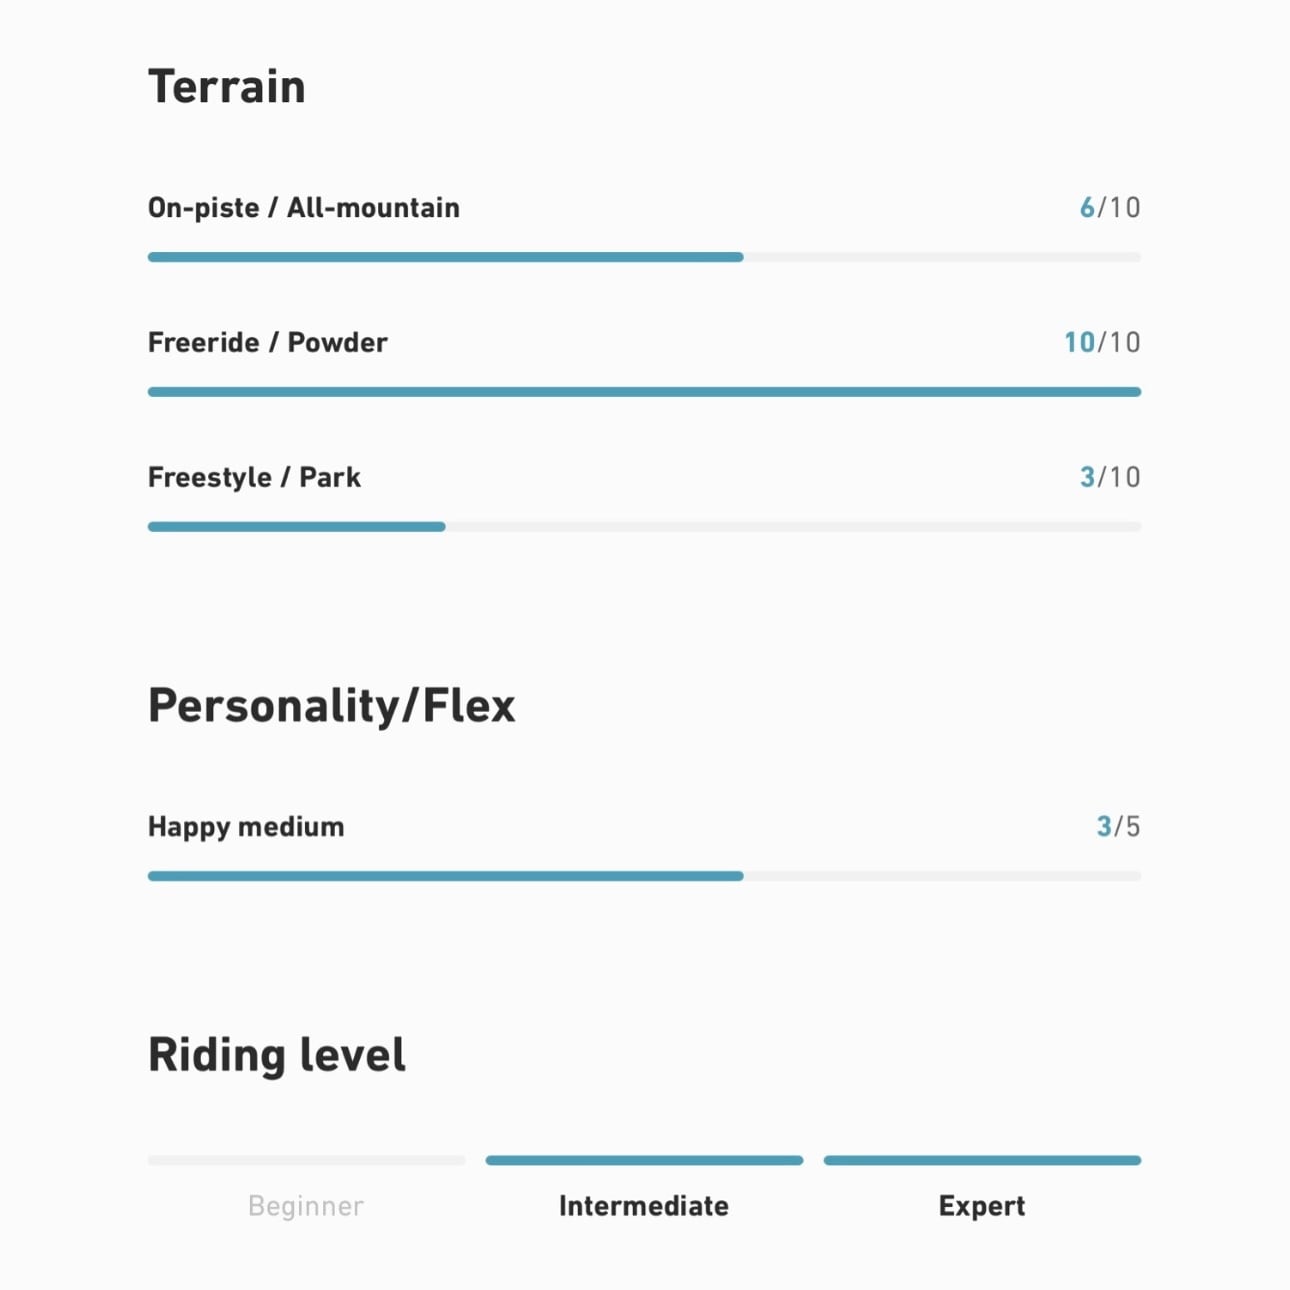The width and height of the screenshot is (1290, 1290).
Task: Click the 10/10 freeride score
Action: [1102, 343]
